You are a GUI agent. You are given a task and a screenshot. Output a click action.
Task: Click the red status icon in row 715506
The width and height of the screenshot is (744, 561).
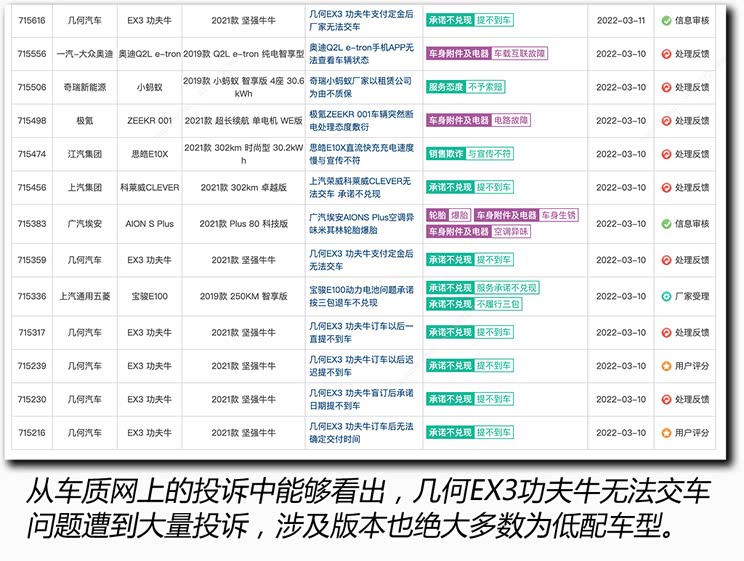666,87
